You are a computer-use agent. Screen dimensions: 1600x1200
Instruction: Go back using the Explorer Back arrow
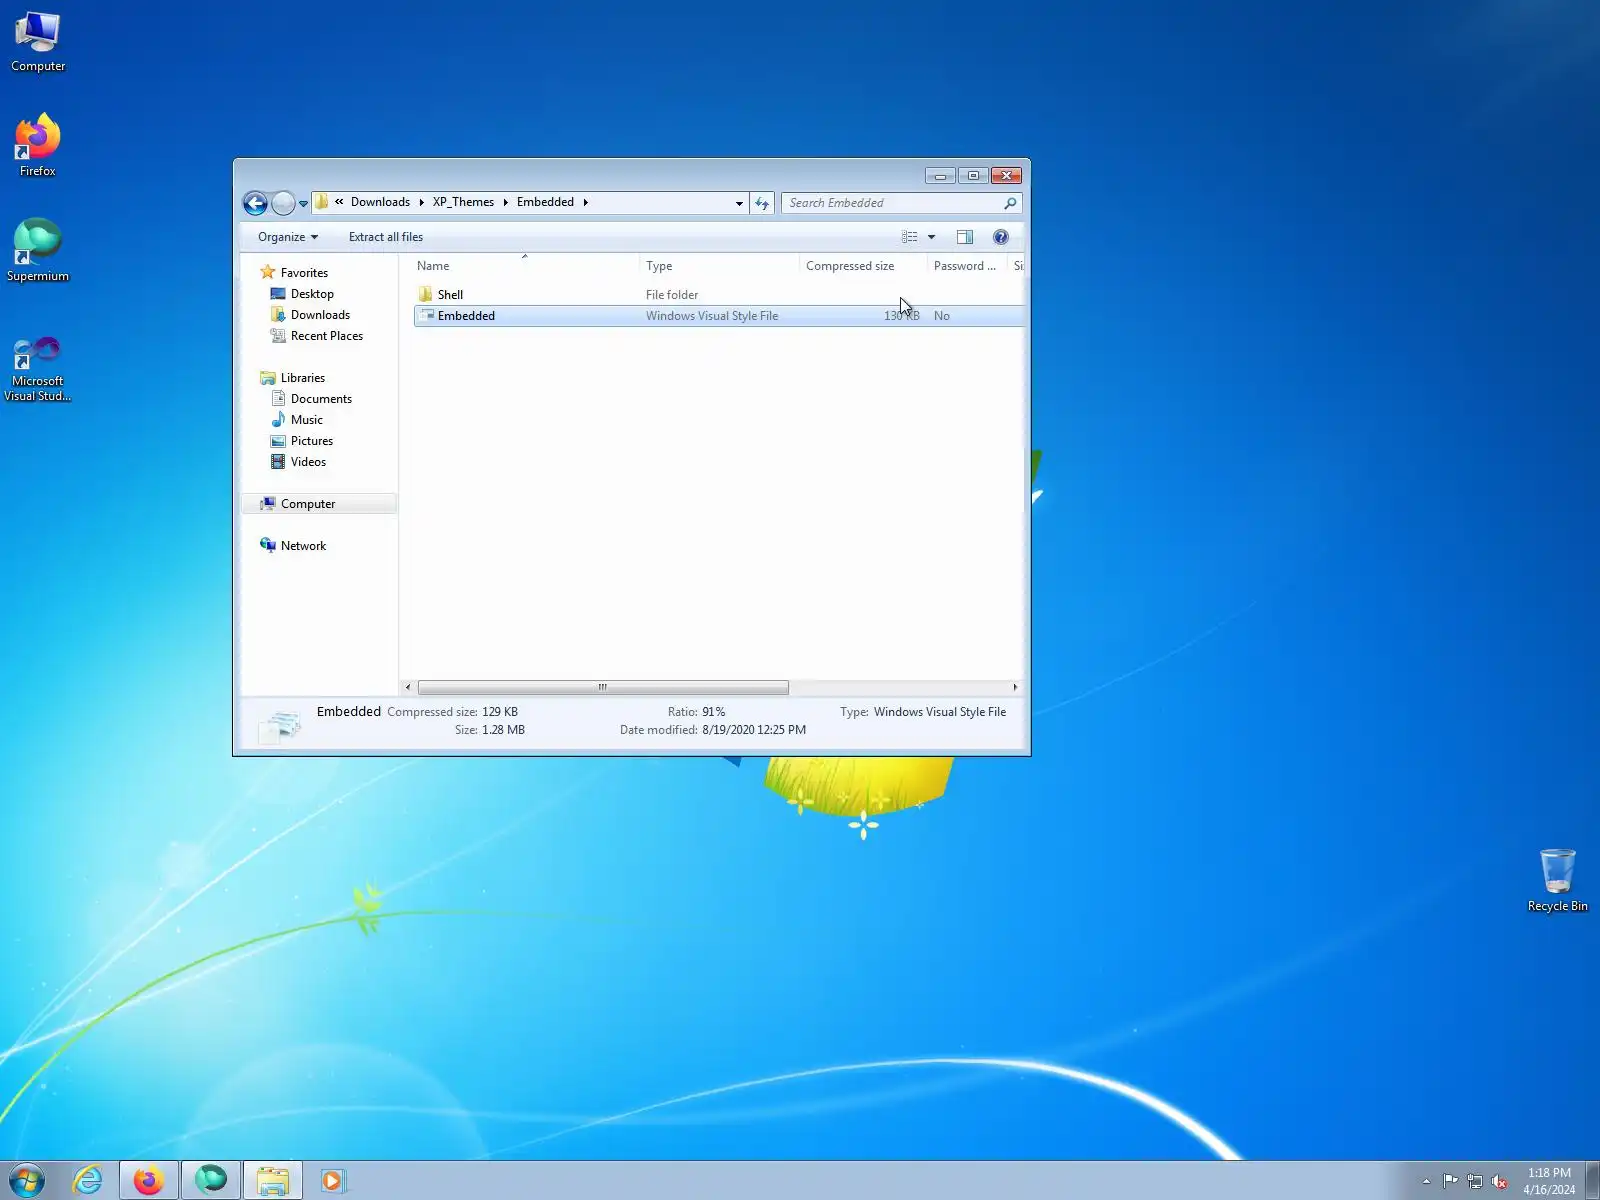(x=255, y=203)
